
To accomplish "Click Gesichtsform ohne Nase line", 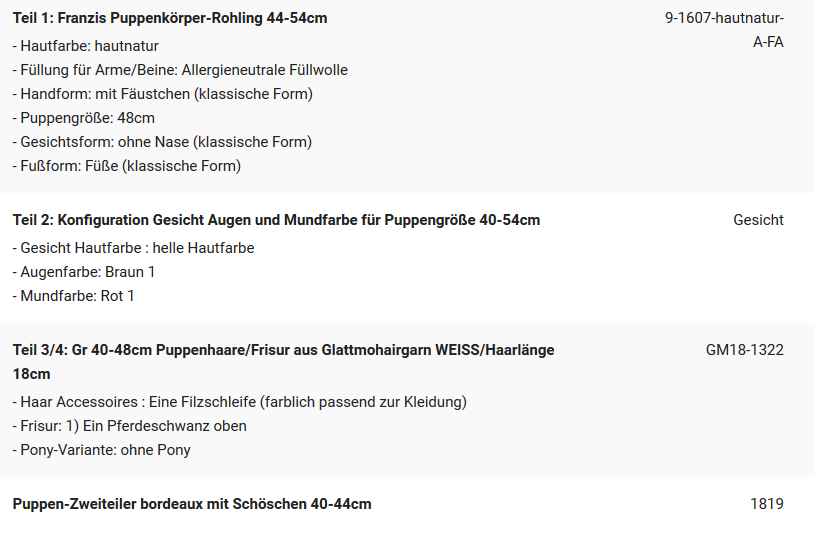I will click(x=162, y=142).
